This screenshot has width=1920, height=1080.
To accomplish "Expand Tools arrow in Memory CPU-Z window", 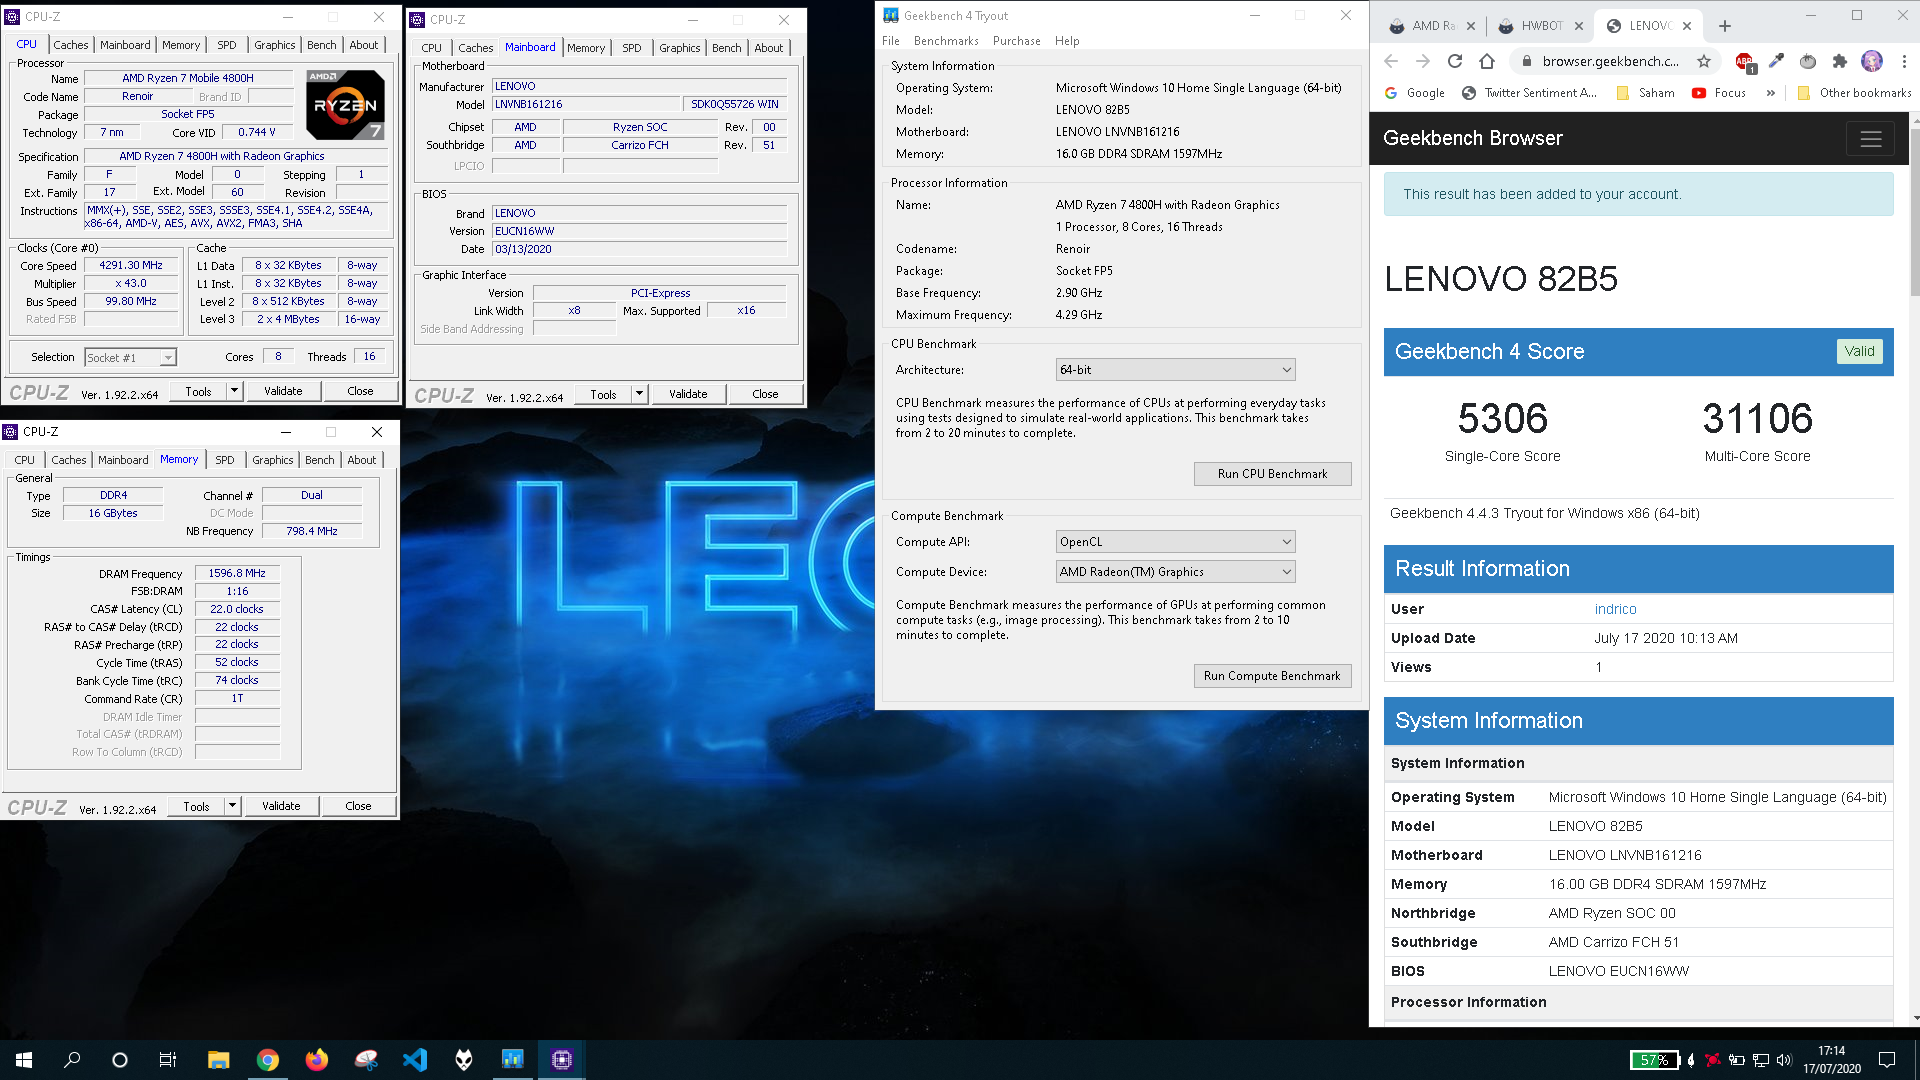I will [233, 806].
